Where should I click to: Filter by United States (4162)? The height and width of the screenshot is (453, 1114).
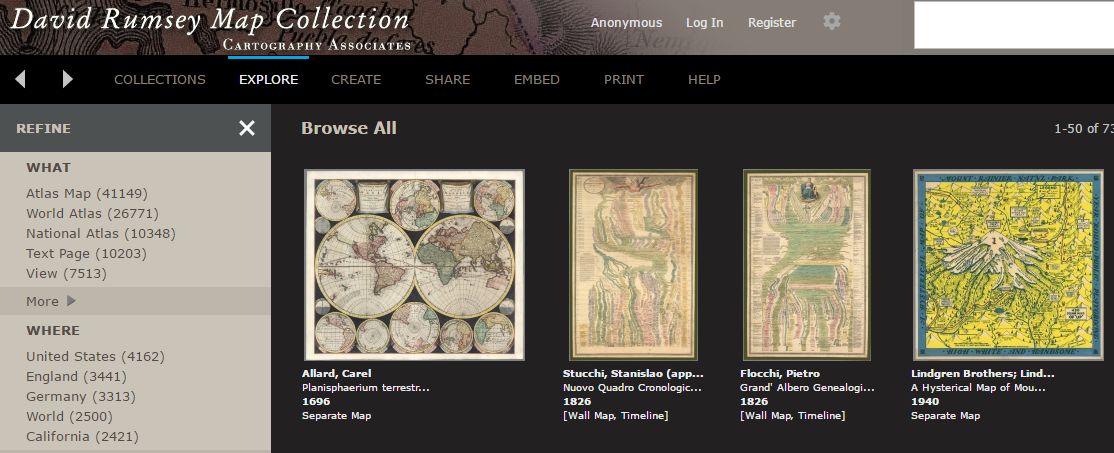tap(95, 356)
